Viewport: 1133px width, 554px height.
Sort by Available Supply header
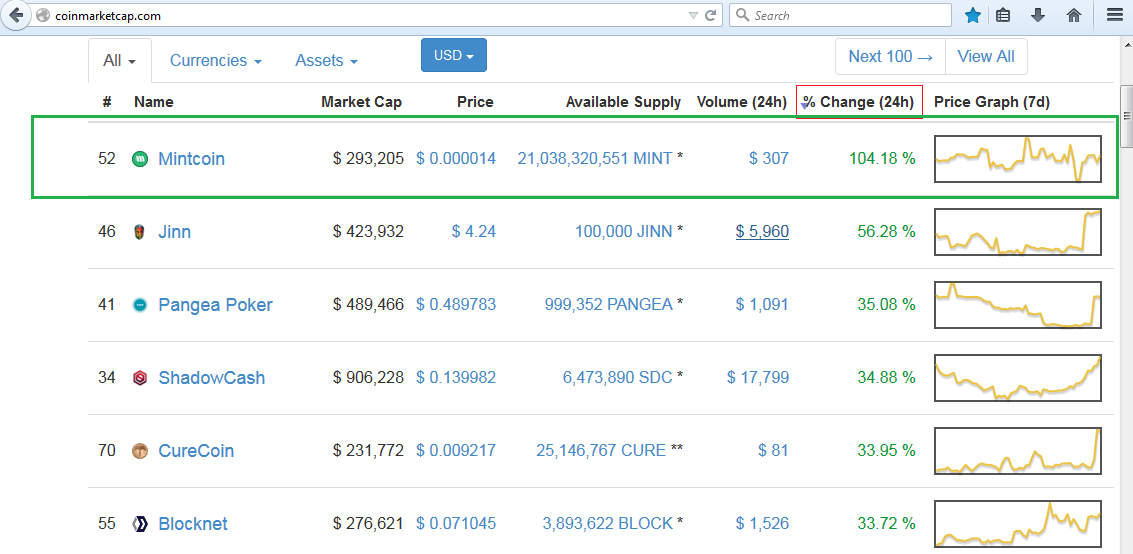[623, 102]
